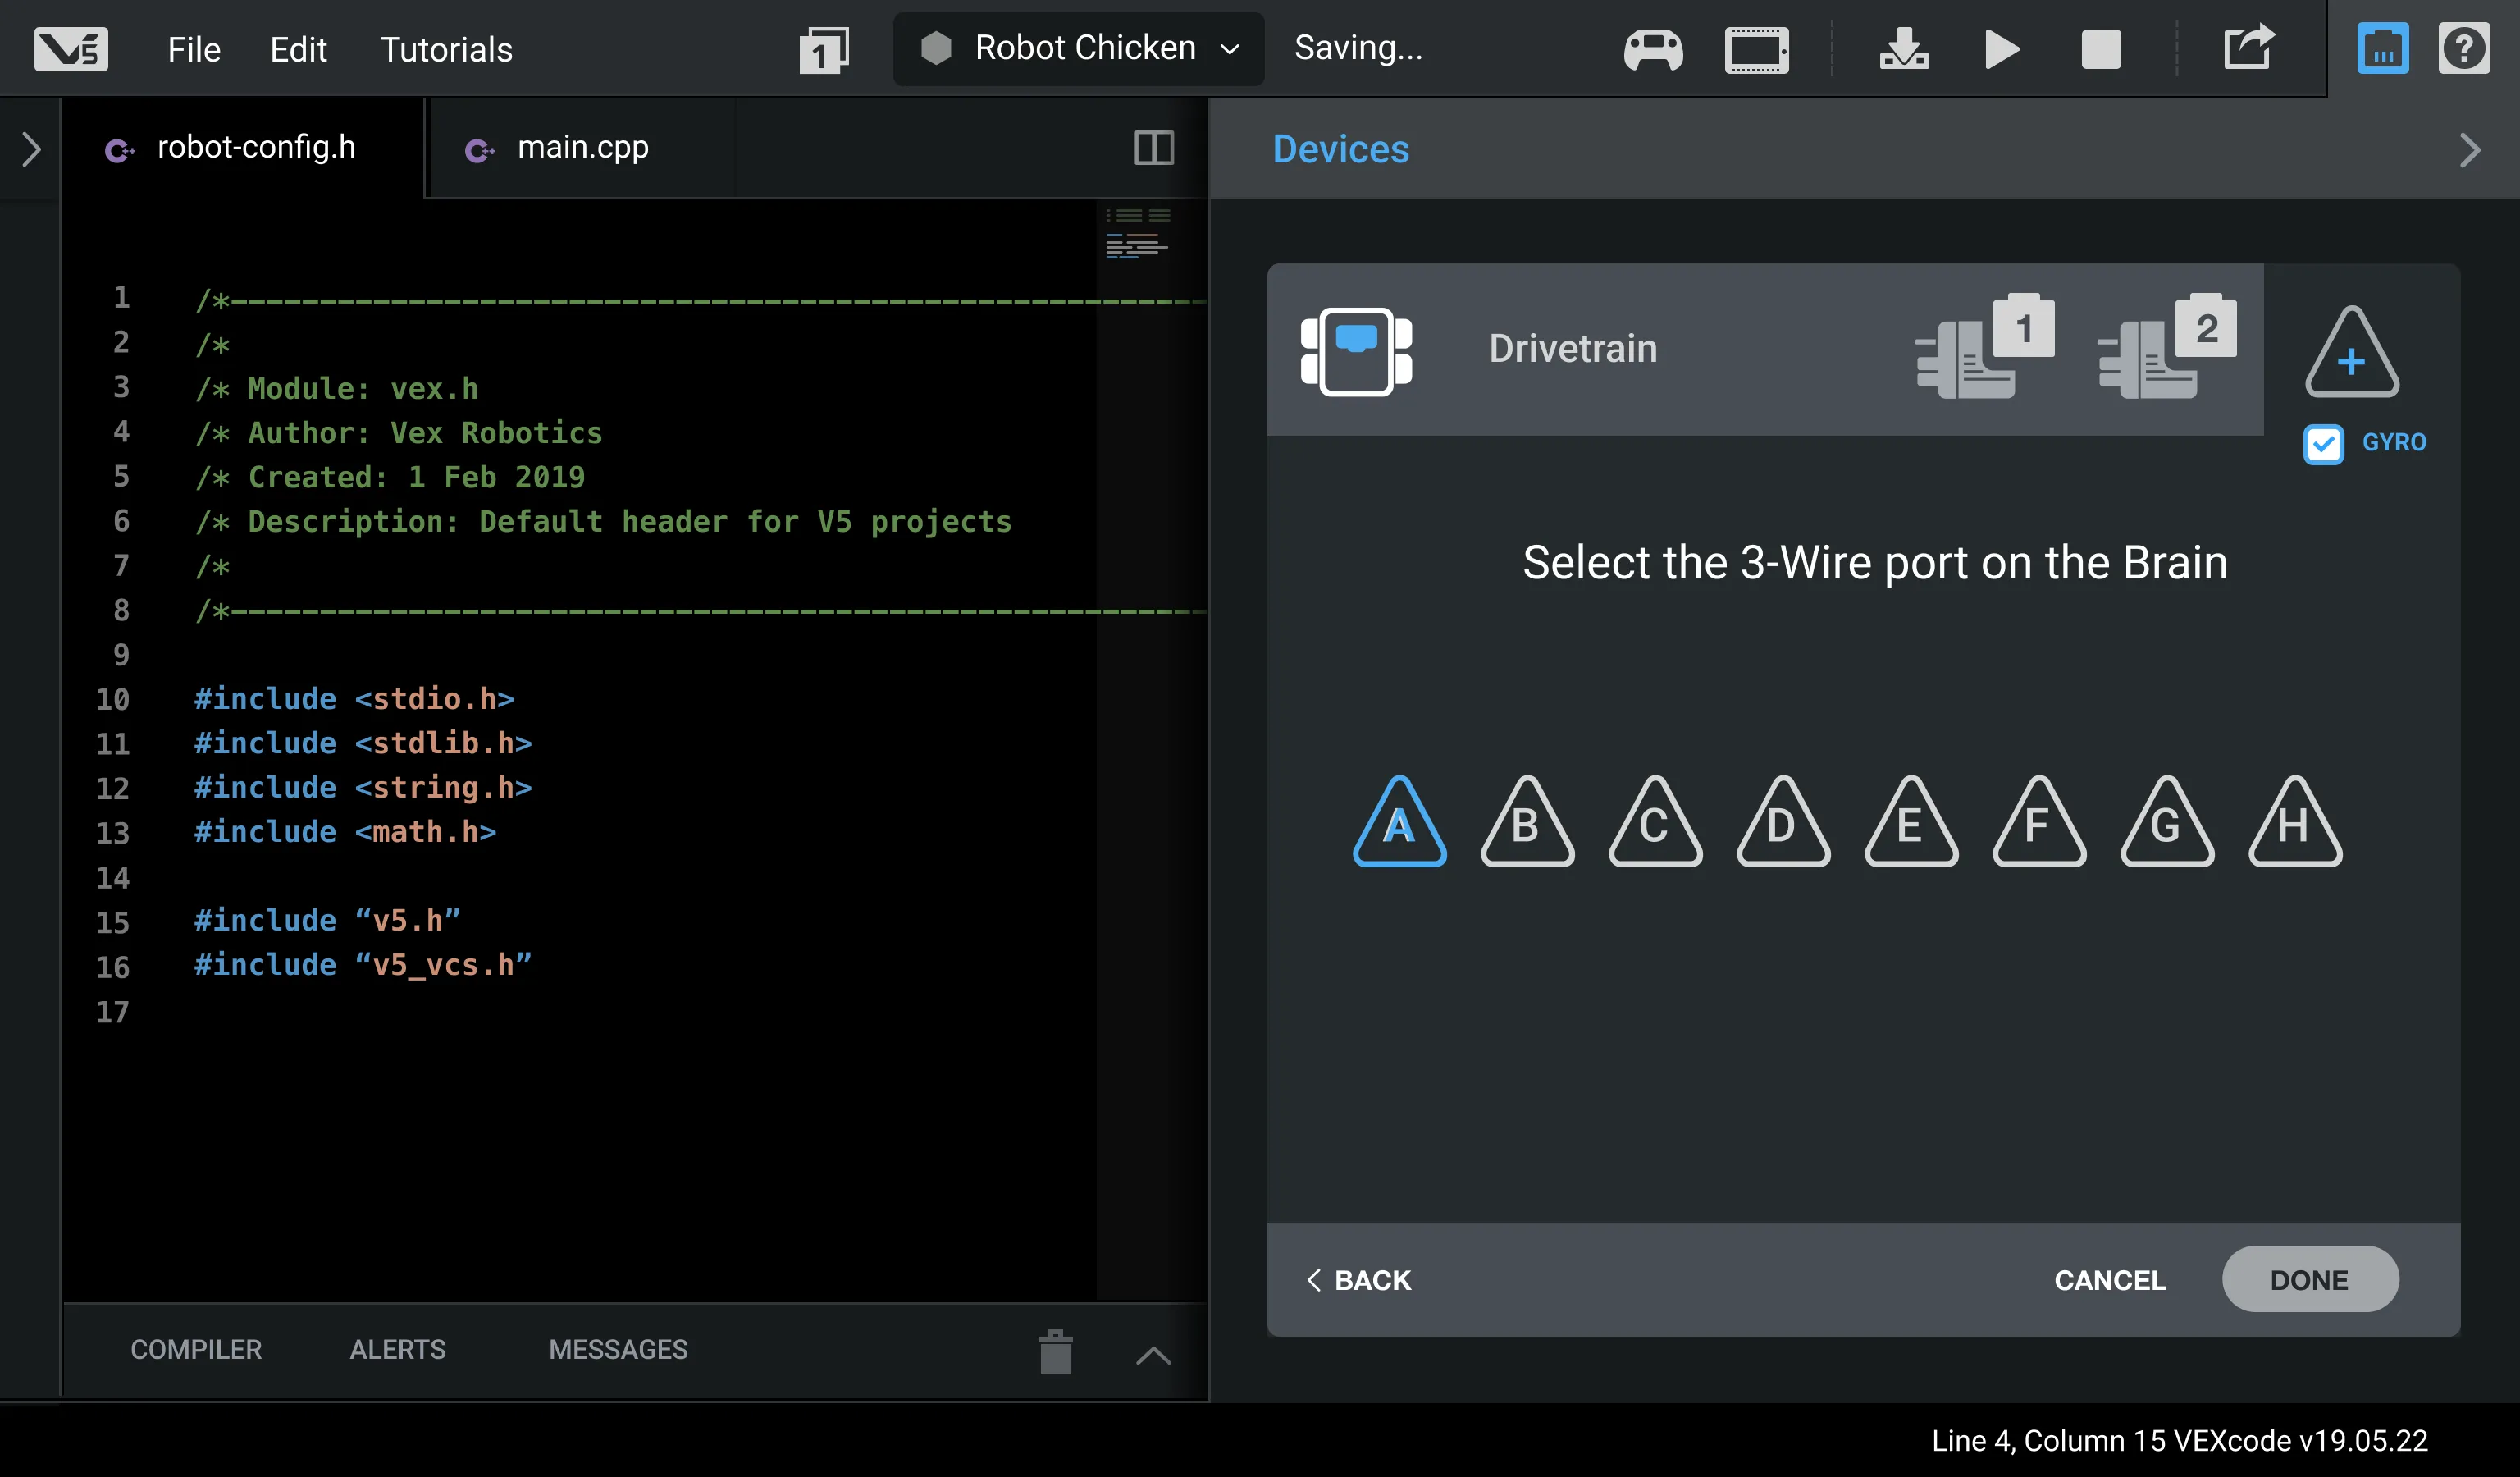Image resolution: width=2520 pixels, height=1477 pixels.
Task: Click the DONE button
Action: pos(2308,1279)
